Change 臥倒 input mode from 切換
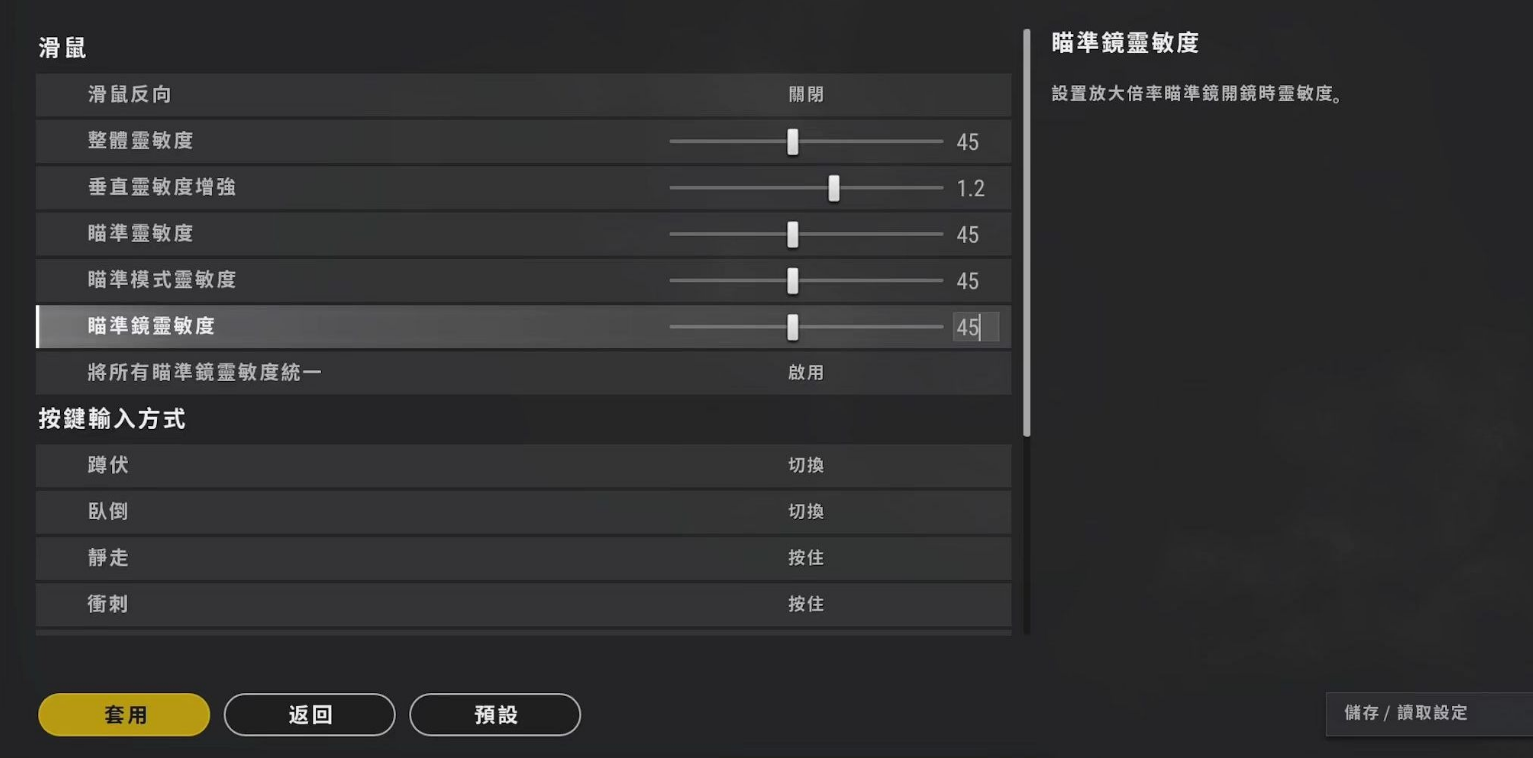 click(x=806, y=511)
